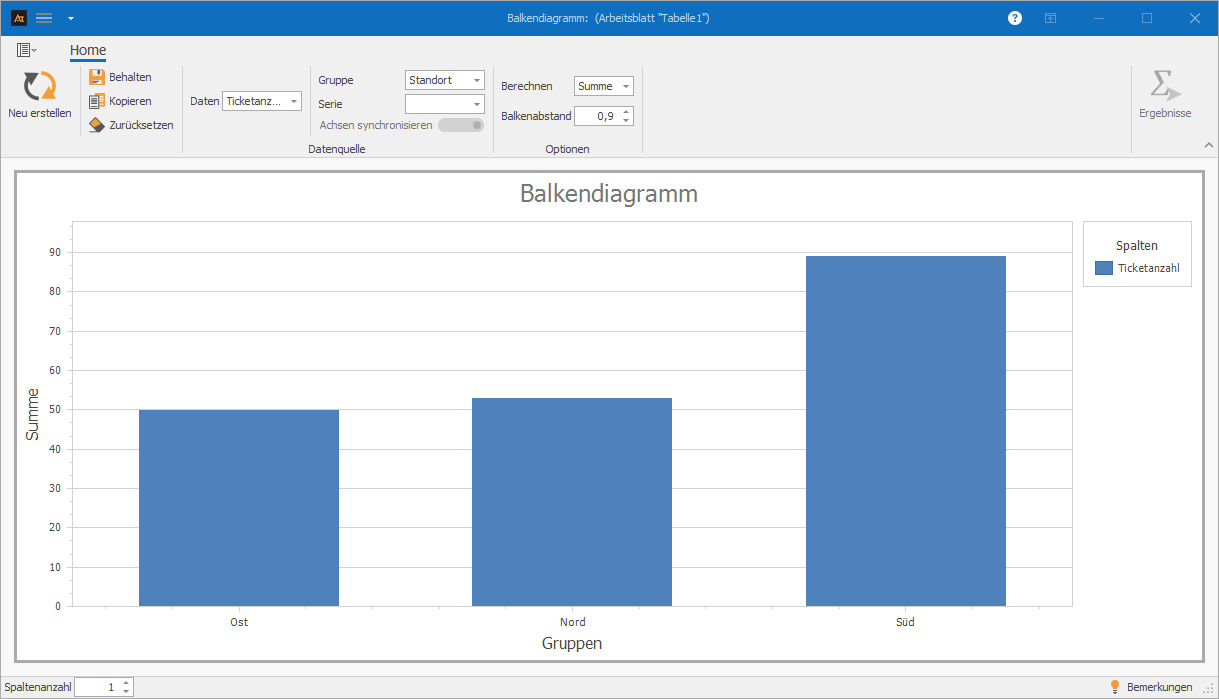Open the Daten dropdown
1219x699 pixels.
(x=294, y=101)
